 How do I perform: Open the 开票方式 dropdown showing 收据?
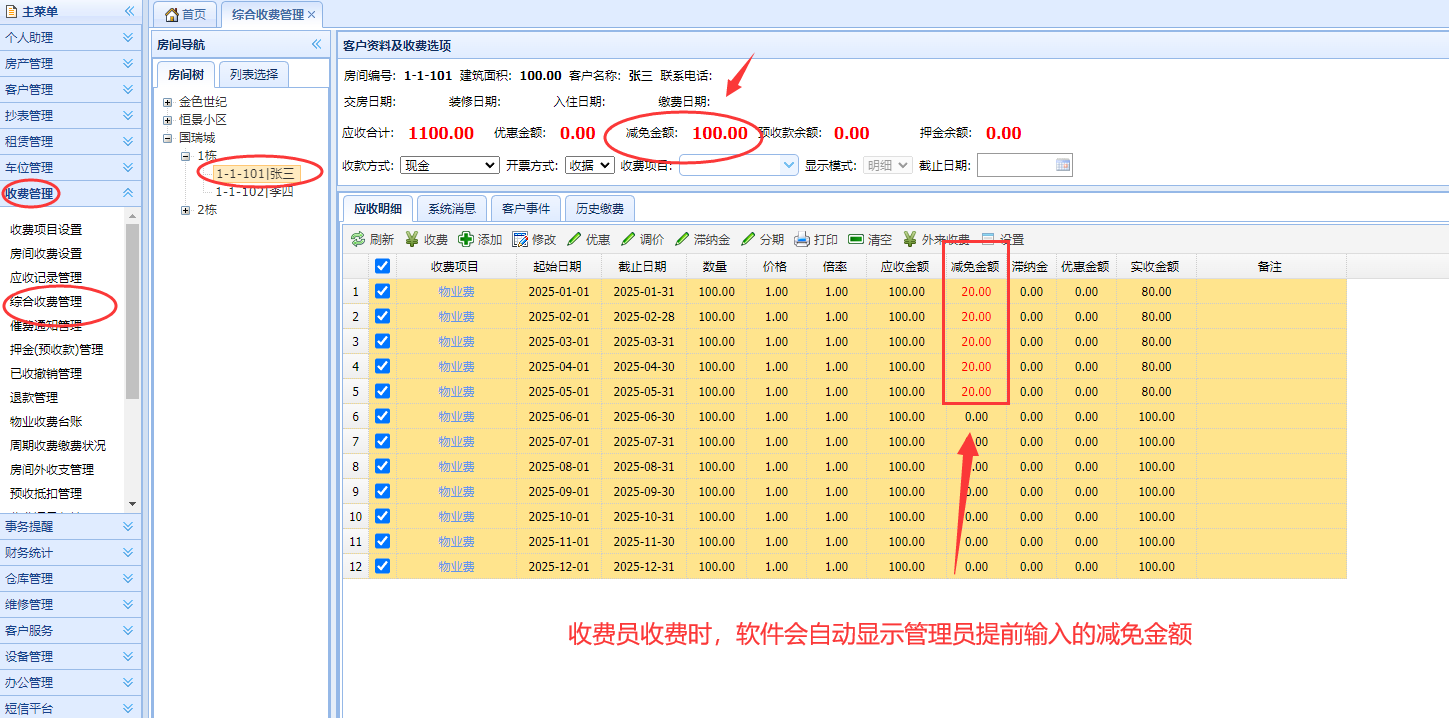(589, 165)
